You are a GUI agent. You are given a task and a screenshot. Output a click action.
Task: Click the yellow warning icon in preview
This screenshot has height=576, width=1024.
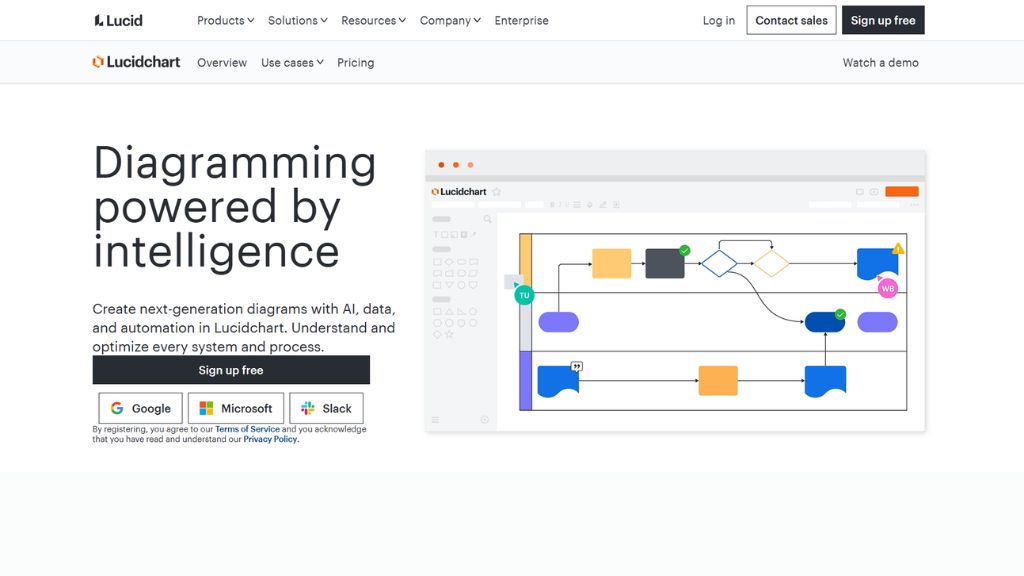click(x=899, y=248)
